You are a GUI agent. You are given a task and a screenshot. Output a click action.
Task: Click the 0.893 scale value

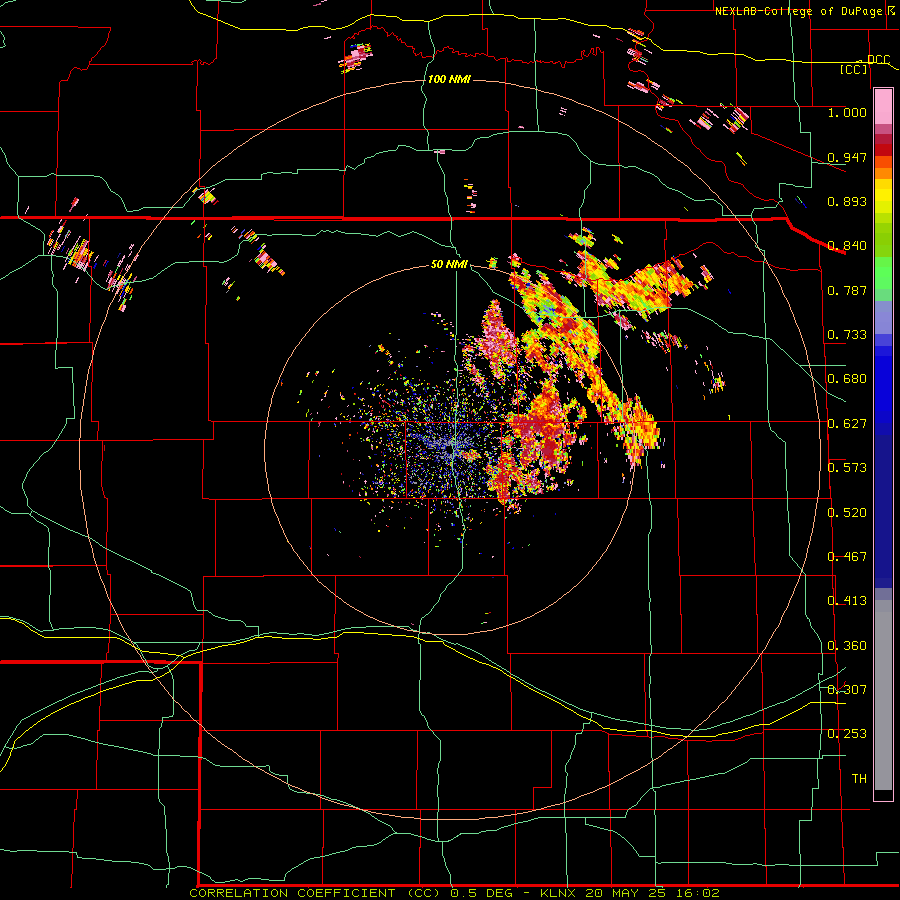pyautogui.click(x=847, y=201)
